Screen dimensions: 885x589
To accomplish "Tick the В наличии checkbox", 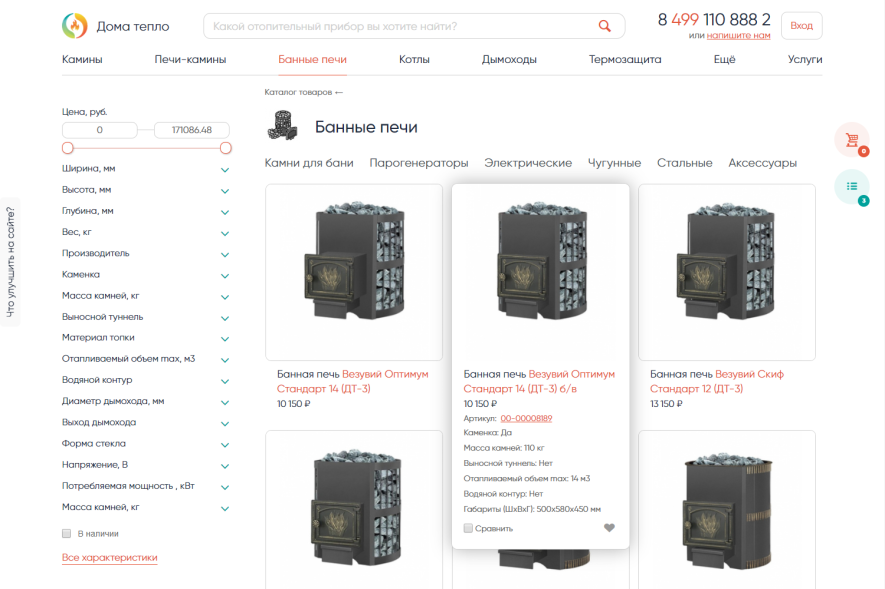I will (x=67, y=533).
